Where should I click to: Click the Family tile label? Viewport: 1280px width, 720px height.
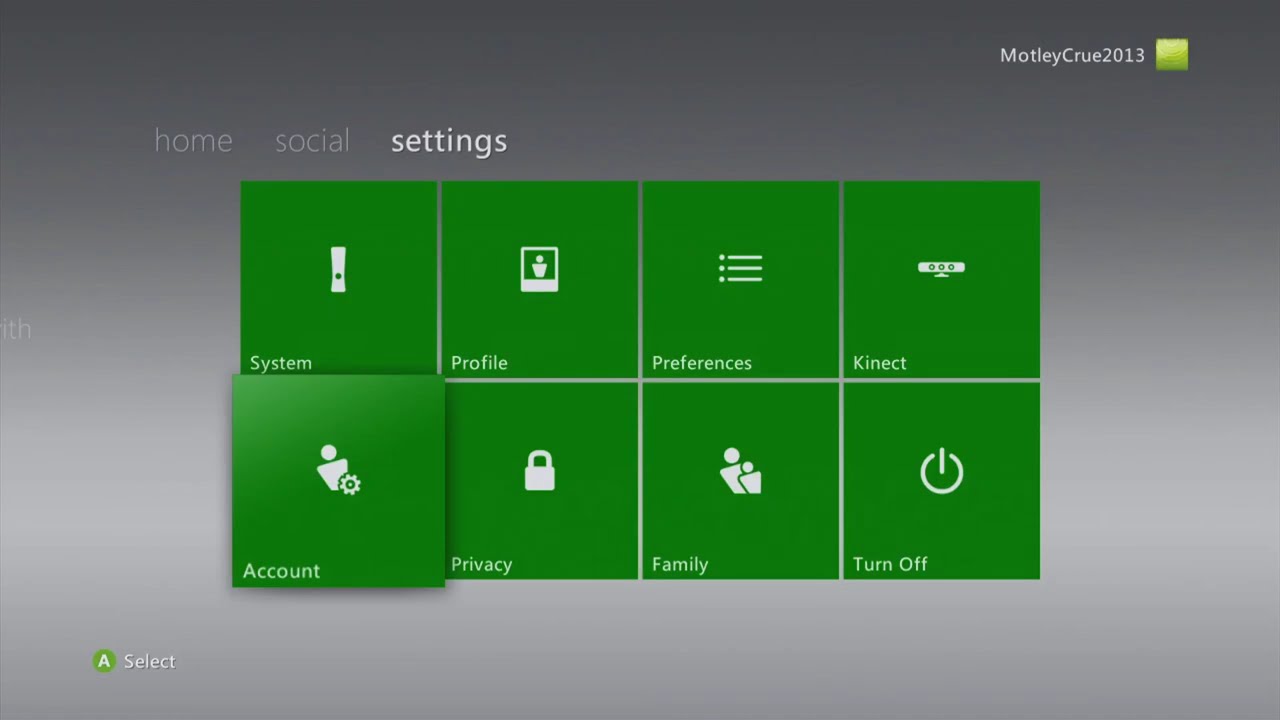click(x=680, y=565)
